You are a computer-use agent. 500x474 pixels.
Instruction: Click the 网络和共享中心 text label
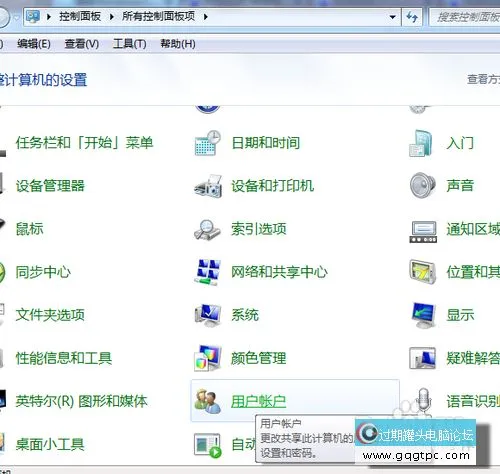point(280,272)
